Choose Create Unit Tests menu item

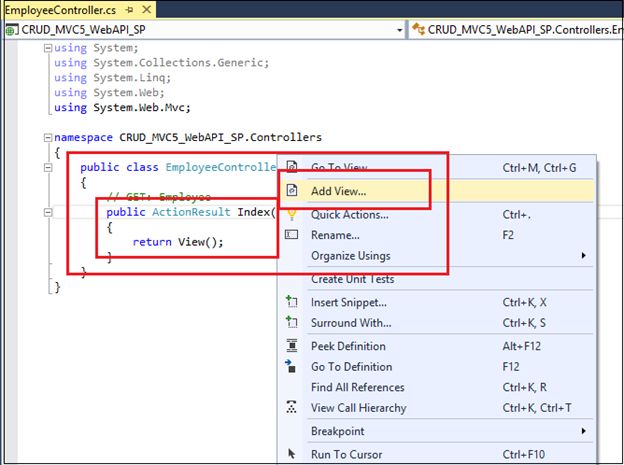point(437,279)
